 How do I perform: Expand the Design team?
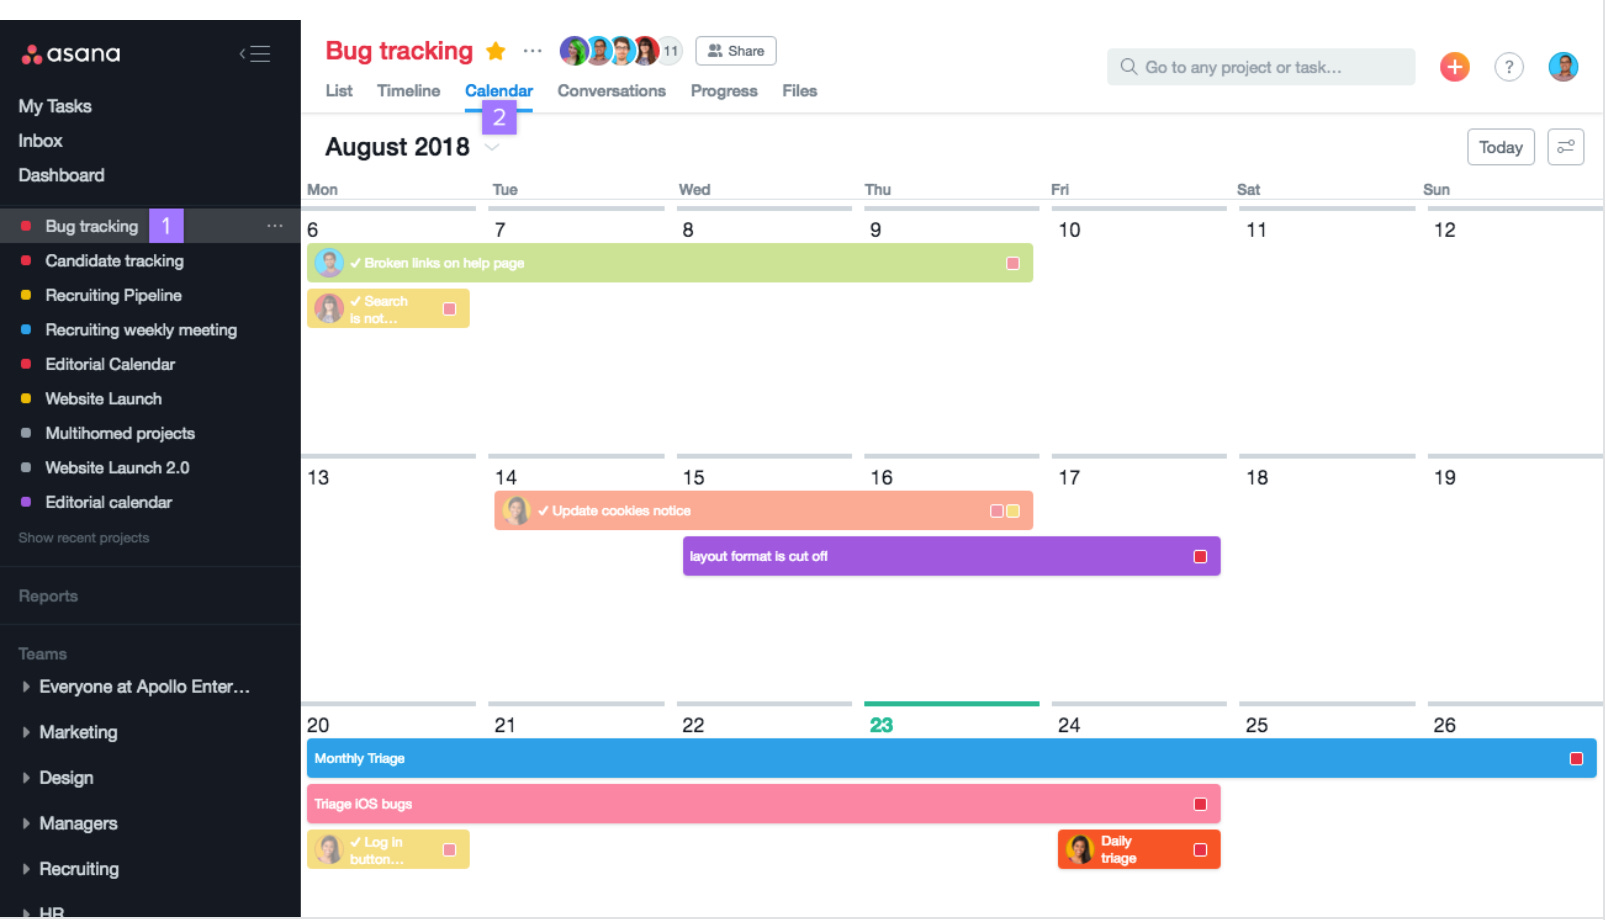click(x=26, y=778)
